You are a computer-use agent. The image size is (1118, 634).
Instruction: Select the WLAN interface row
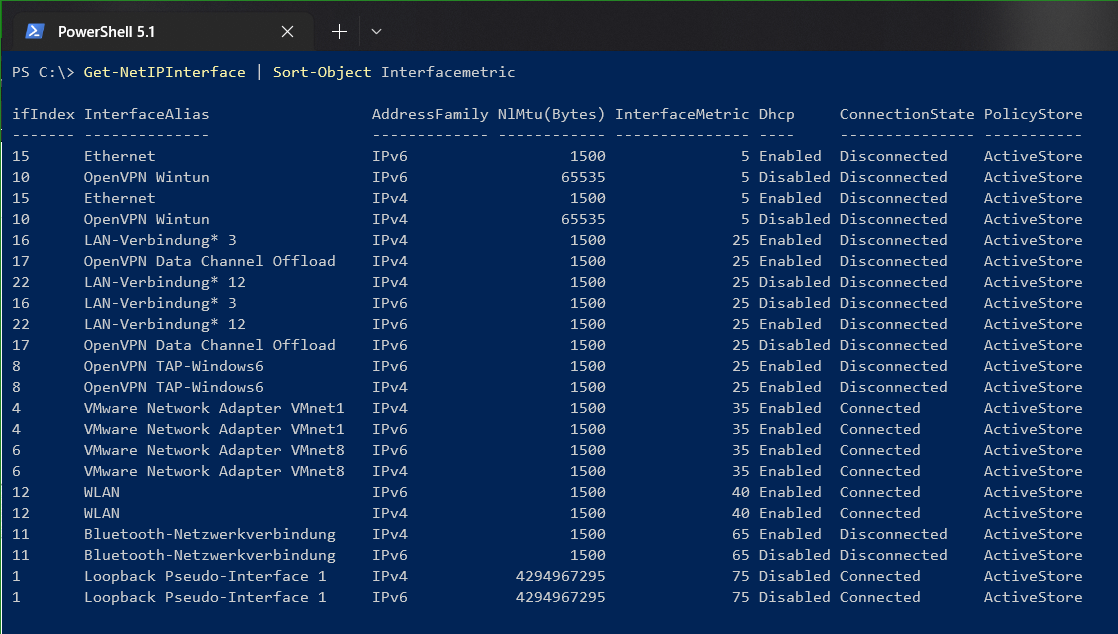click(x=99, y=492)
